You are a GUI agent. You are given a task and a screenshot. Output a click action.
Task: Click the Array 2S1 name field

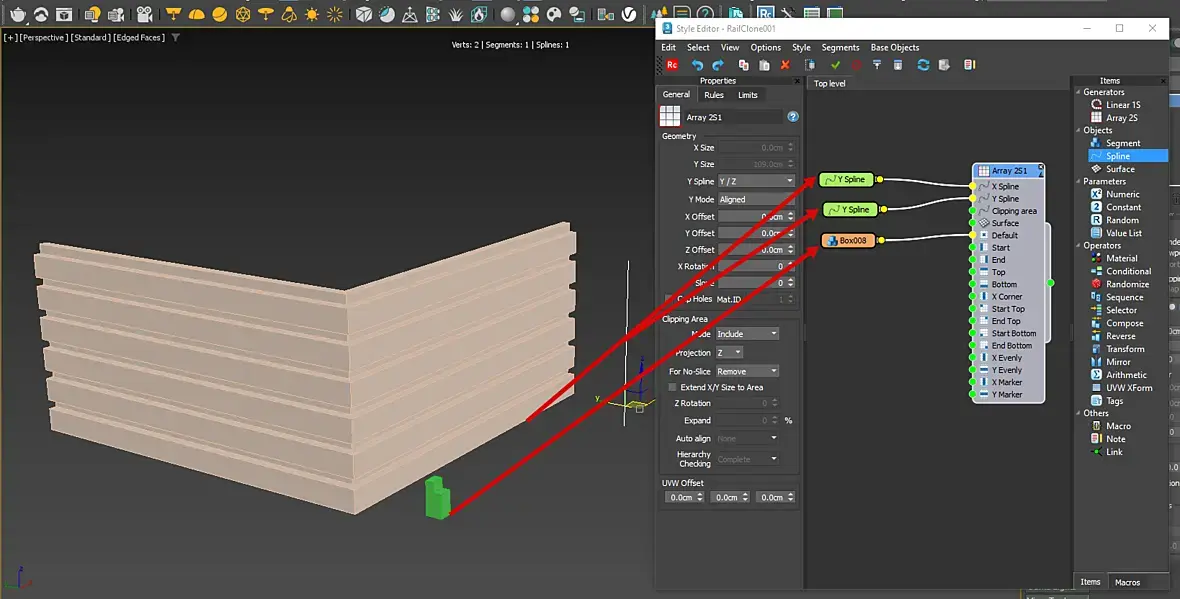coord(733,117)
